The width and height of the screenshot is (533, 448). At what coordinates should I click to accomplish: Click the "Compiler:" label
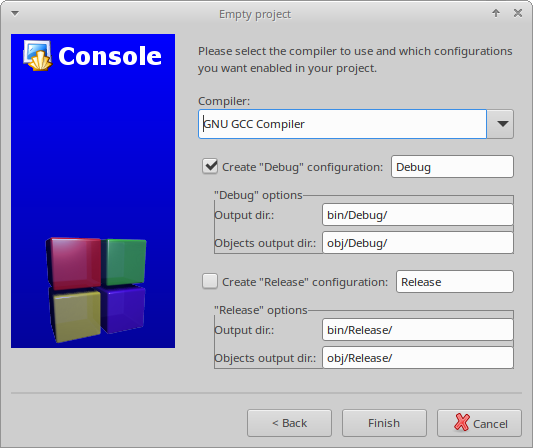(224, 101)
